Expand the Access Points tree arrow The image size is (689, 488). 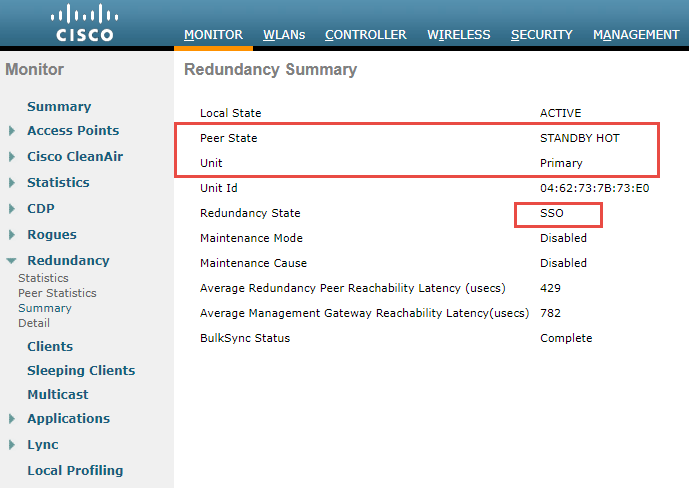(12, 131)
